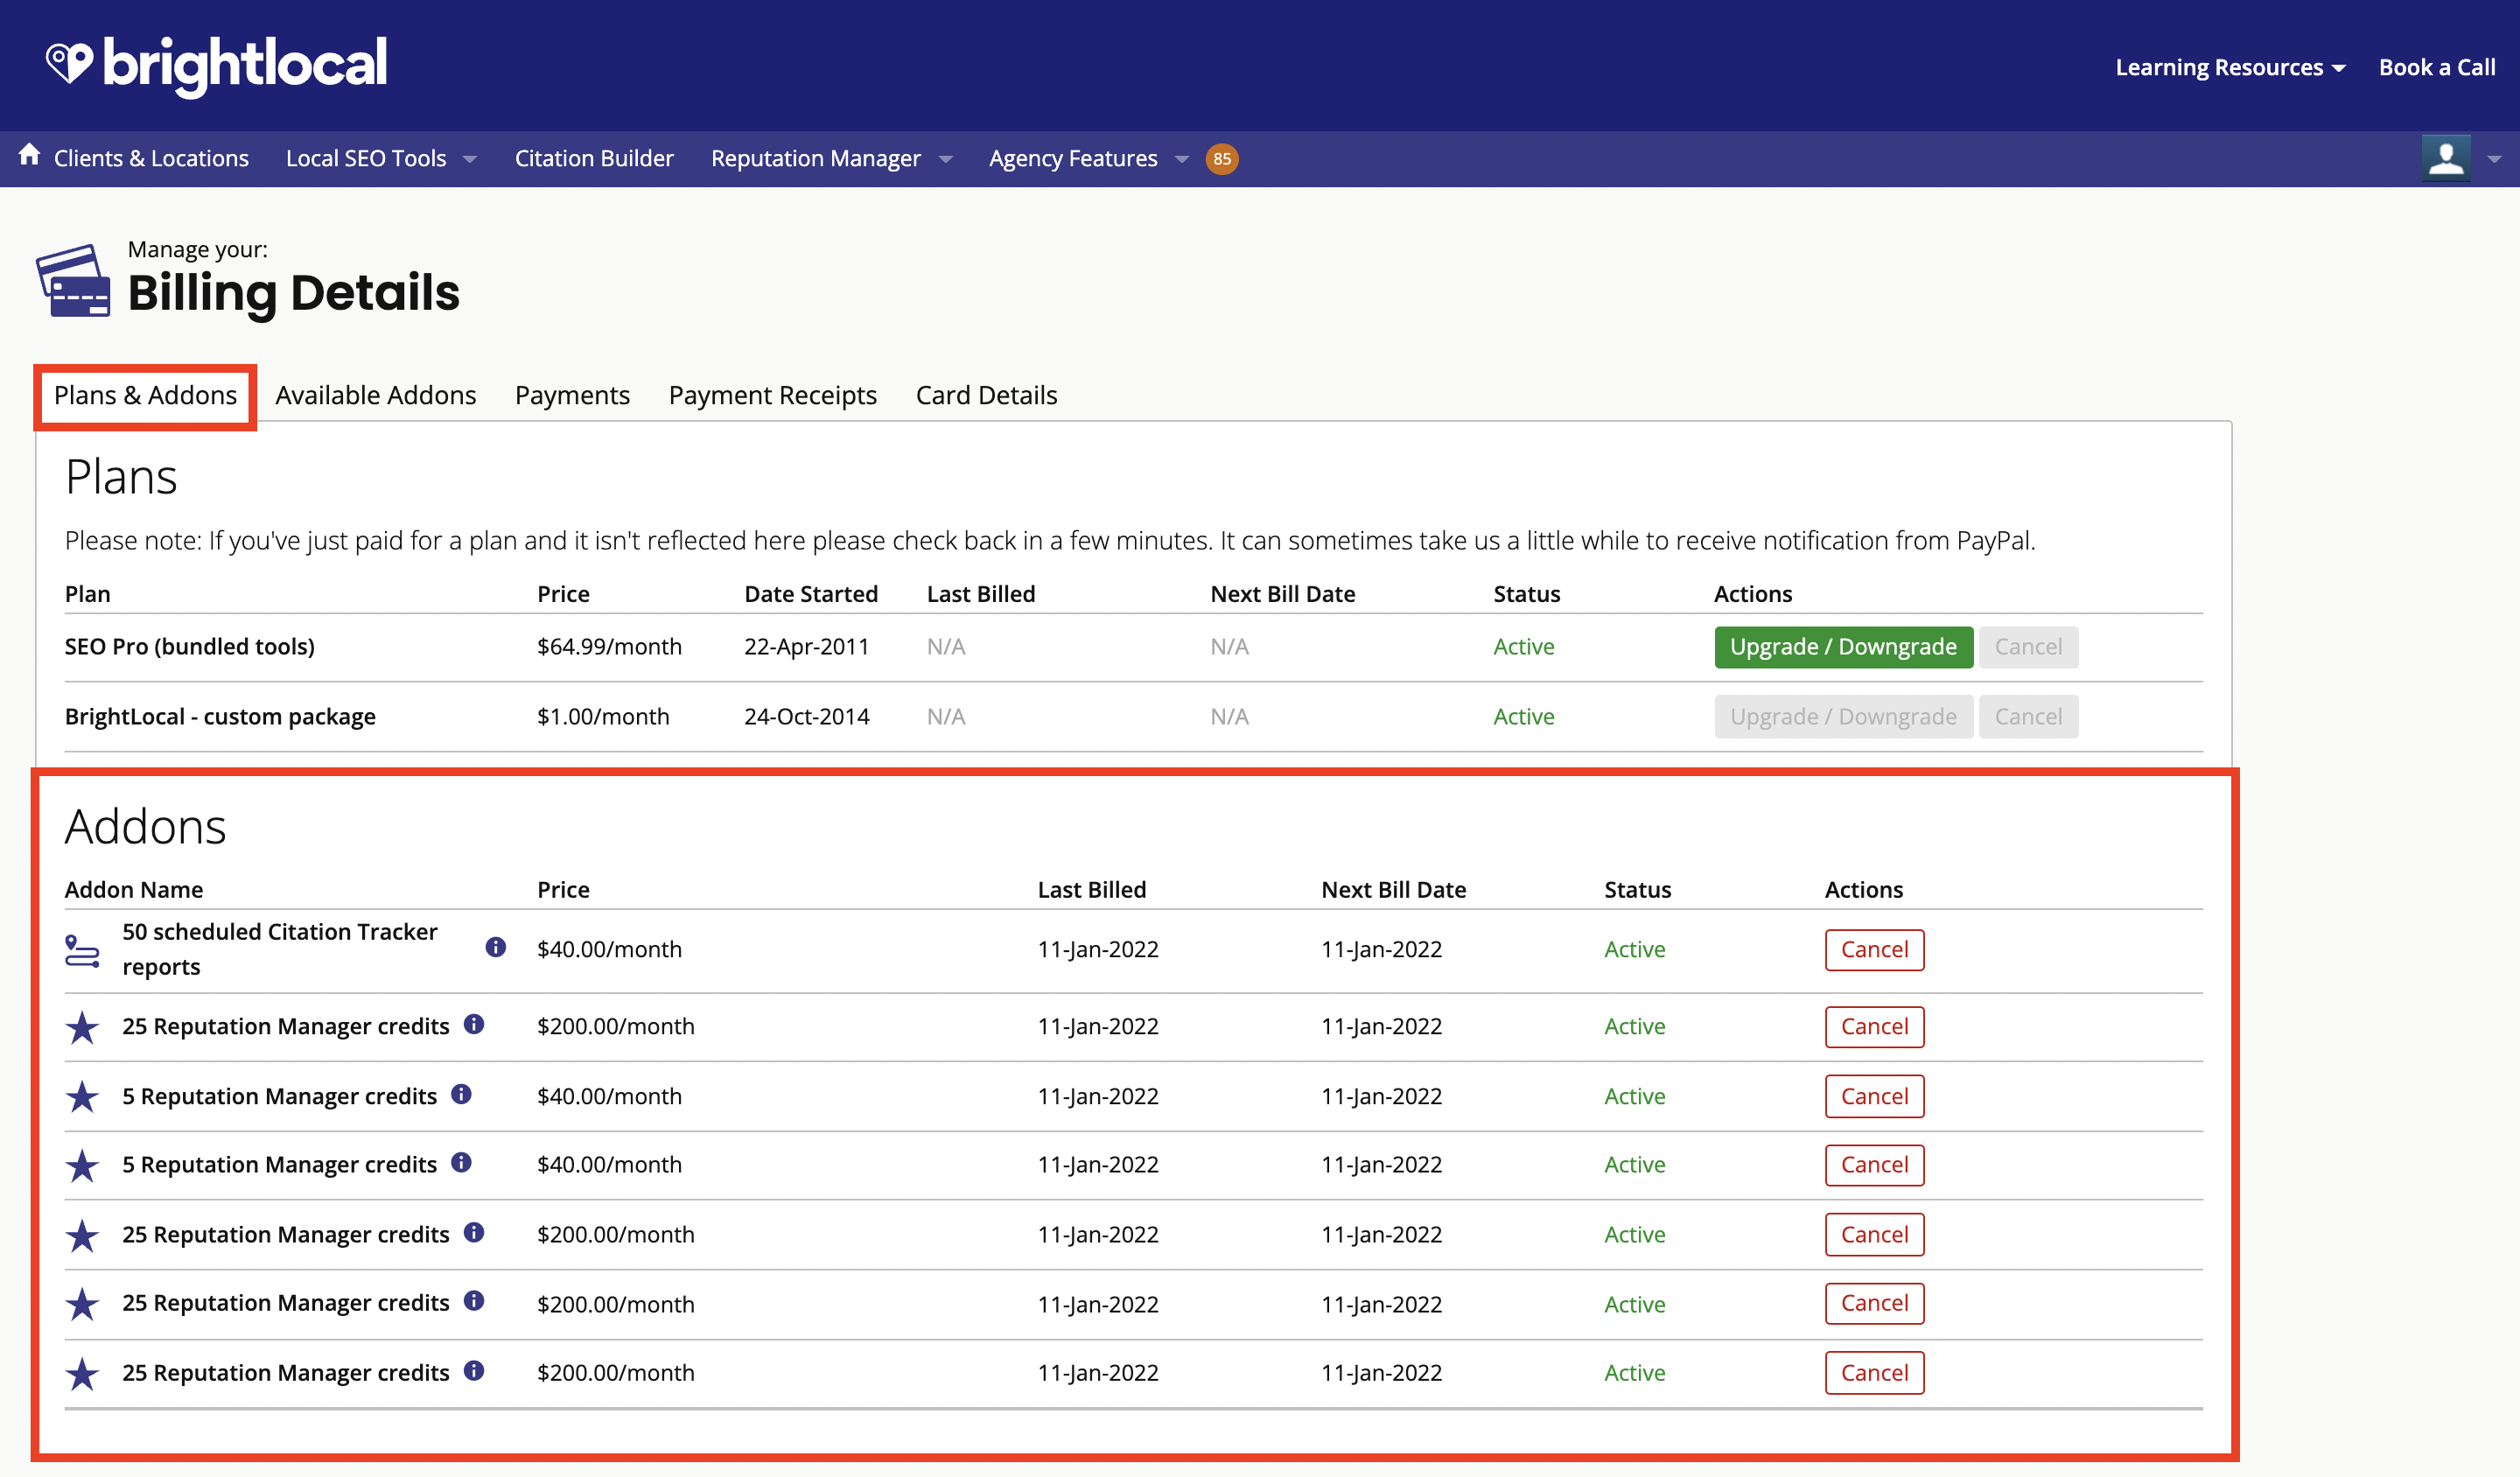Click the Billing Details credit card icon

pos(73,281)
